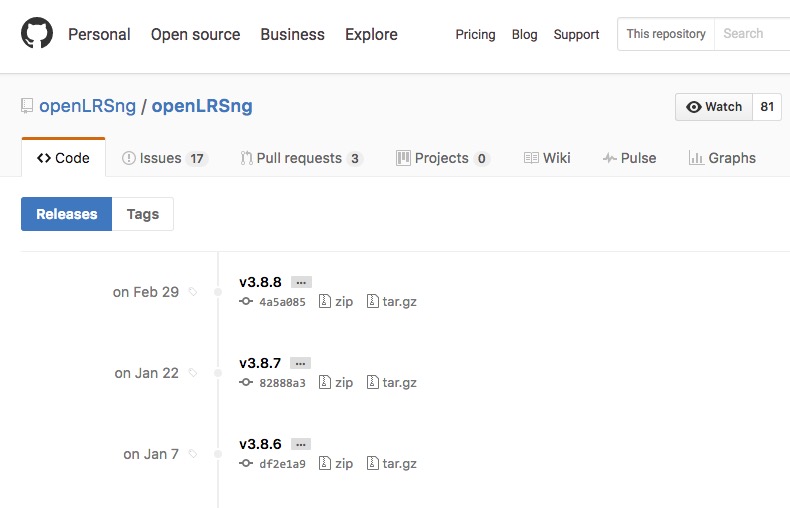Click the tag icon next to Jan 22
Screen dimensions: 790x508
click(193, 373)
